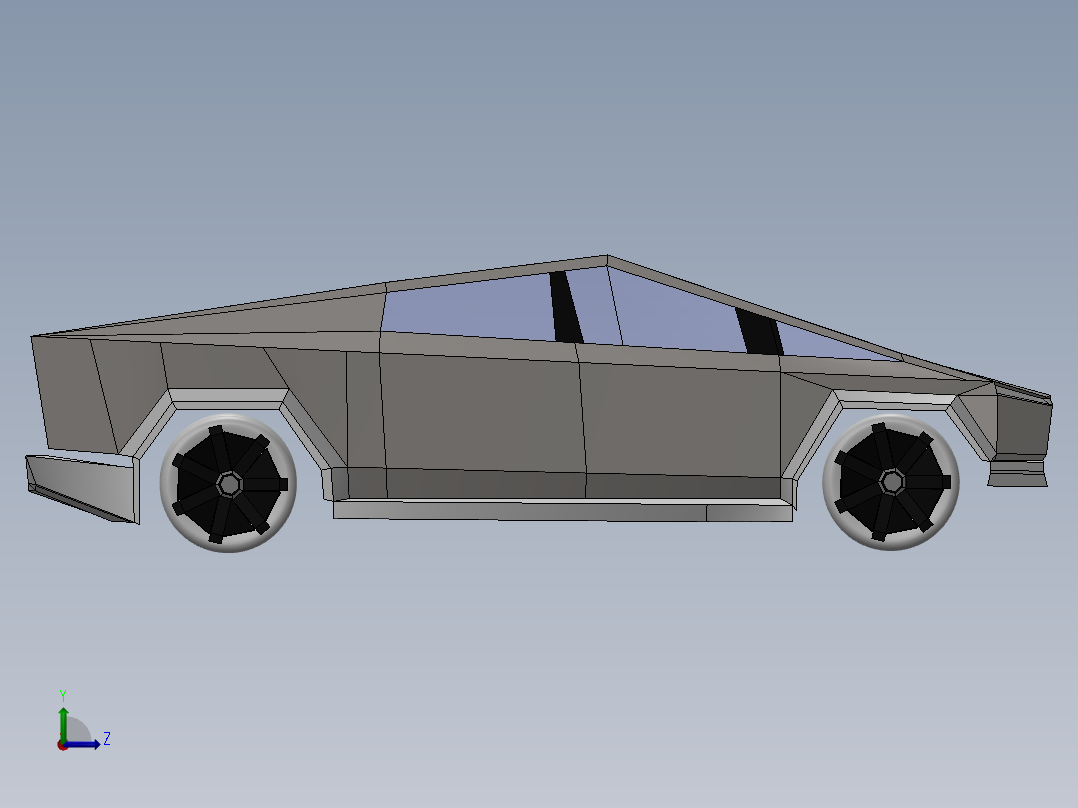
Task: Select the black pillar between the door windows
Action: click(566, 307)
